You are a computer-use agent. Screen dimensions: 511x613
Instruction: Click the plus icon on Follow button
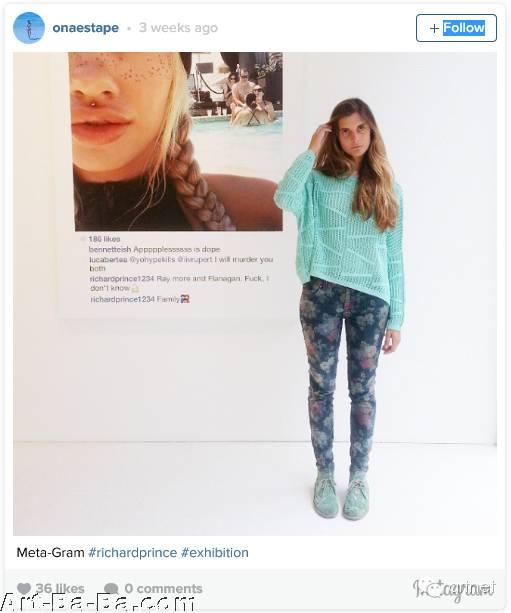(x=434, y=28)
